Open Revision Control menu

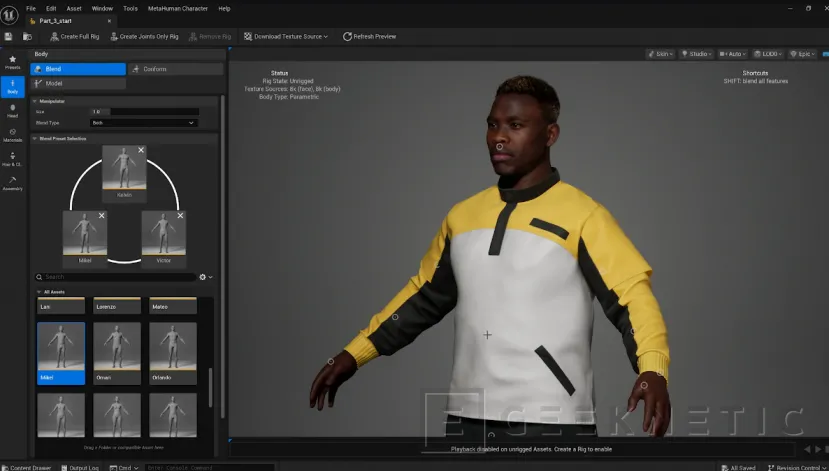[x=797, y=468]
